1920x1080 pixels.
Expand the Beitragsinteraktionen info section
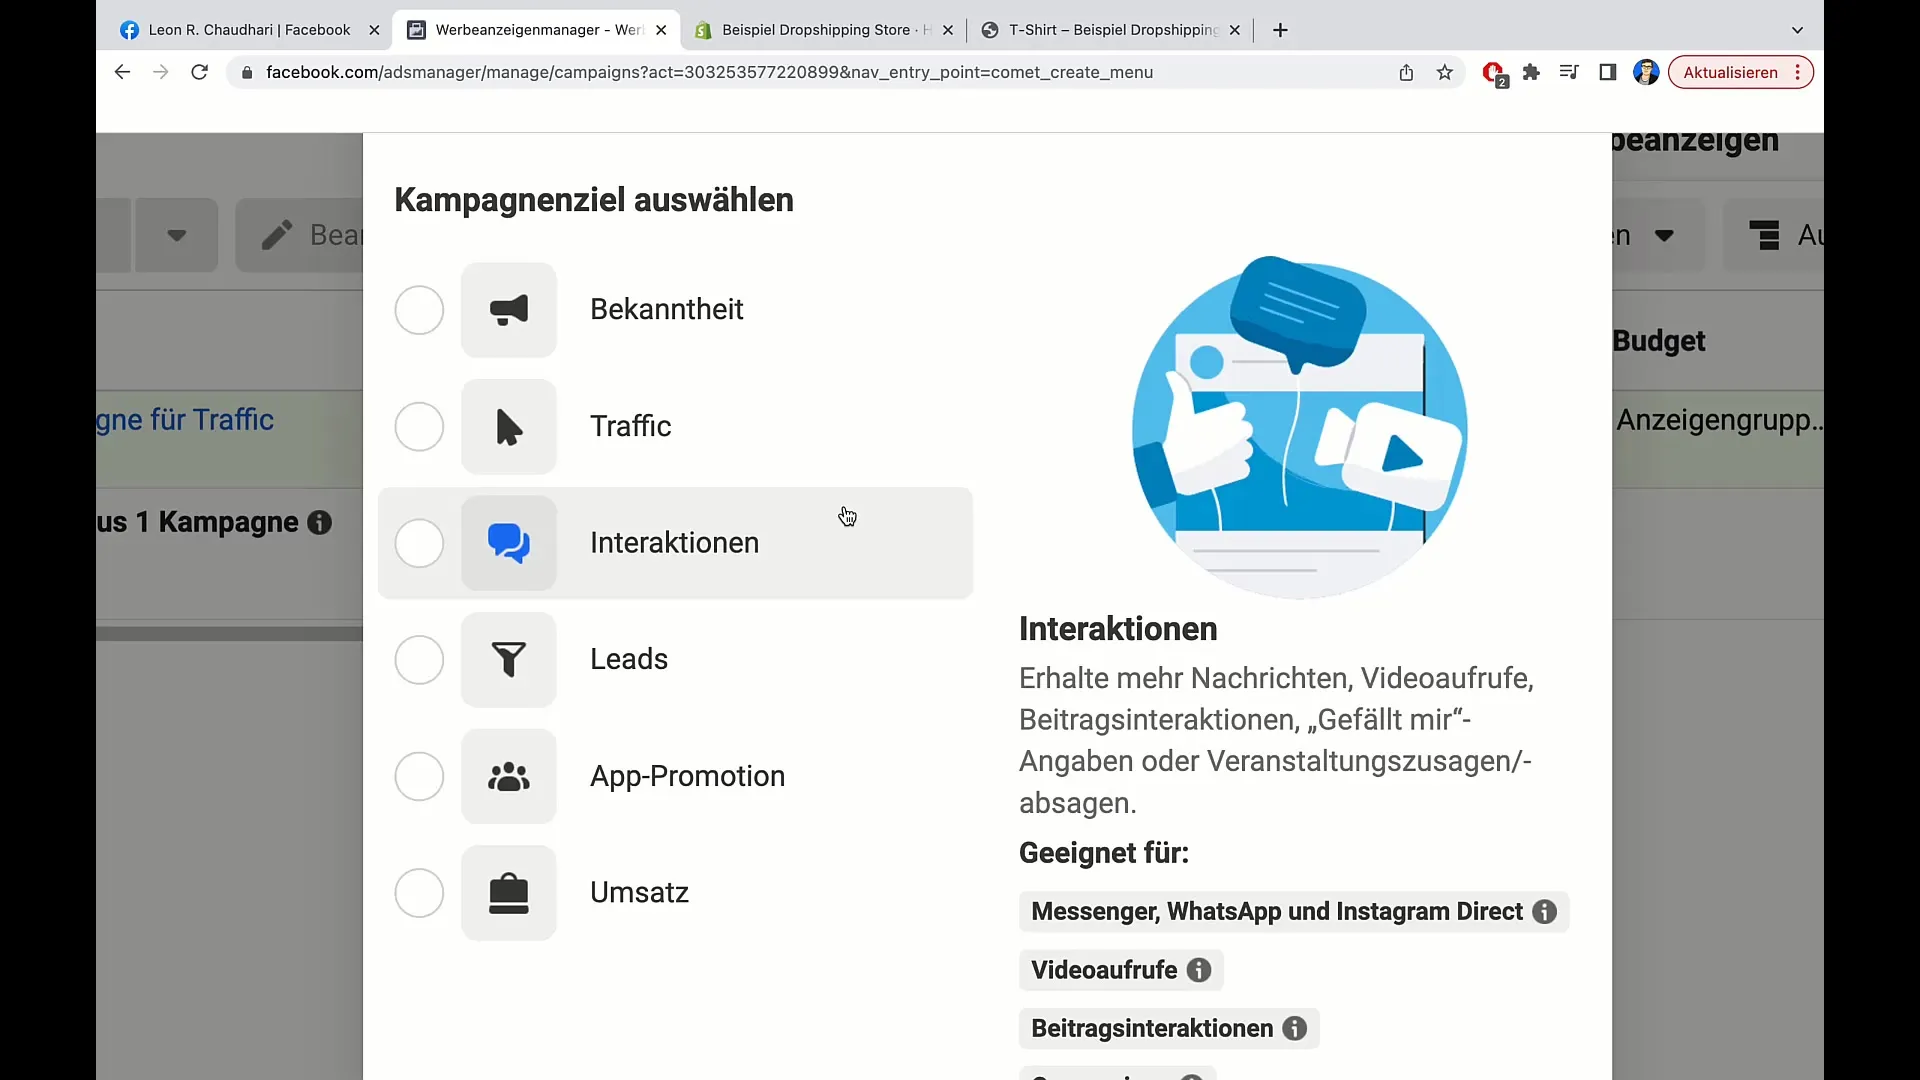click(x=1295, y=1029)
